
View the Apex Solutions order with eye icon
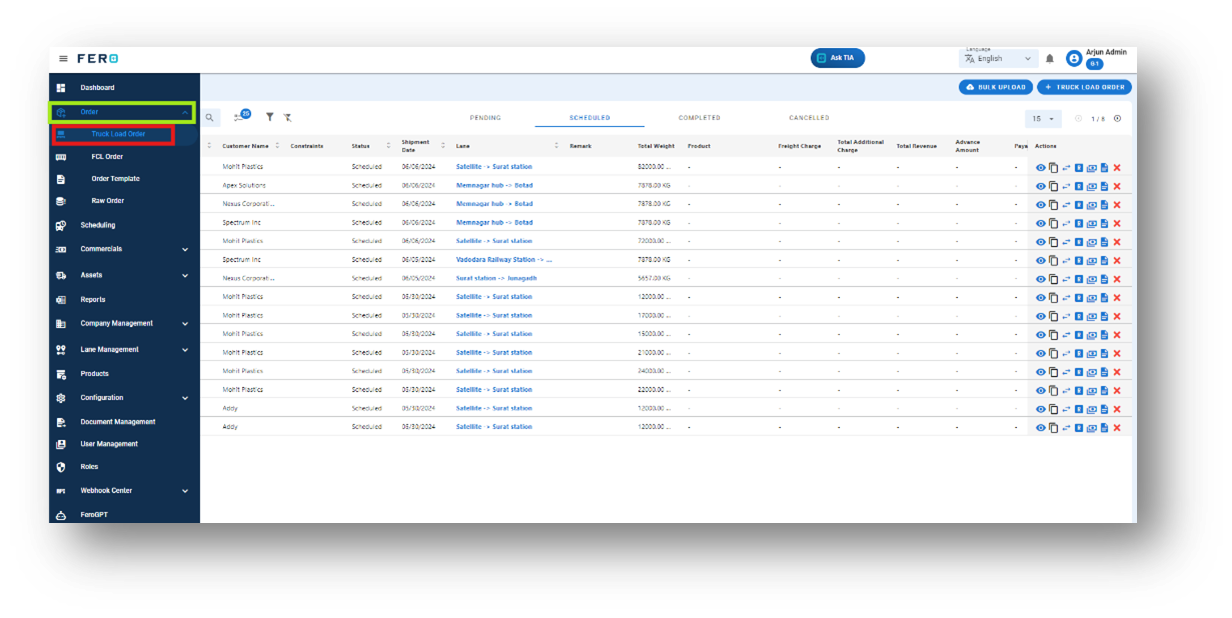click(x=1041, y=186)
